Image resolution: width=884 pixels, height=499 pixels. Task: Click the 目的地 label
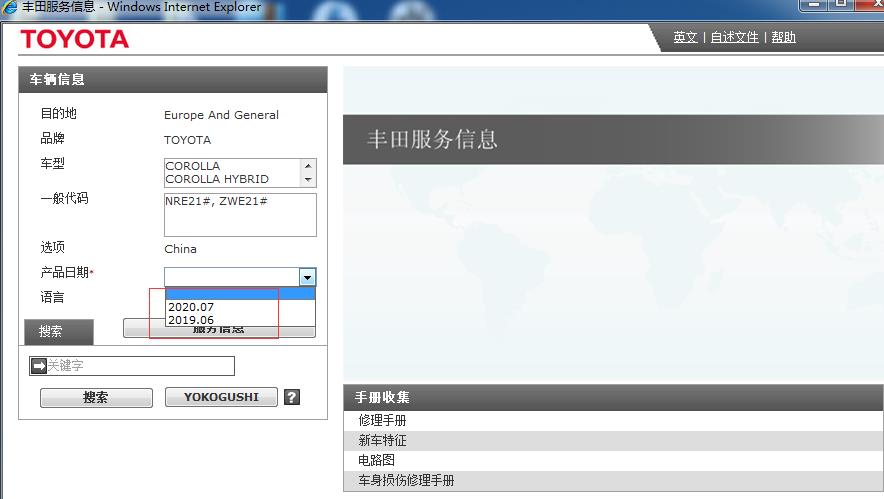[59, 113]
